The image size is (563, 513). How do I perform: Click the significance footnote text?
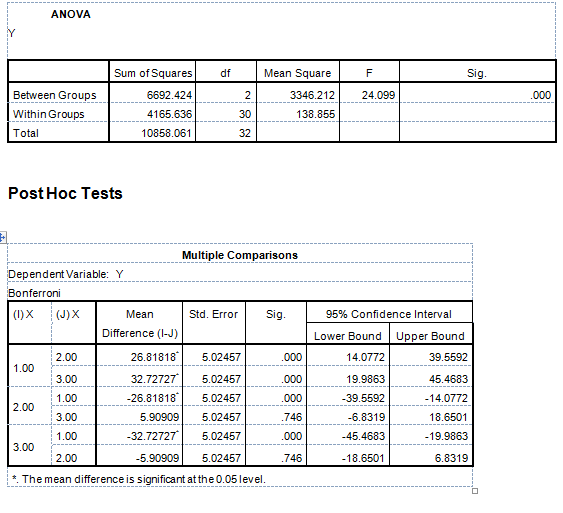click(x=139, y=479)
